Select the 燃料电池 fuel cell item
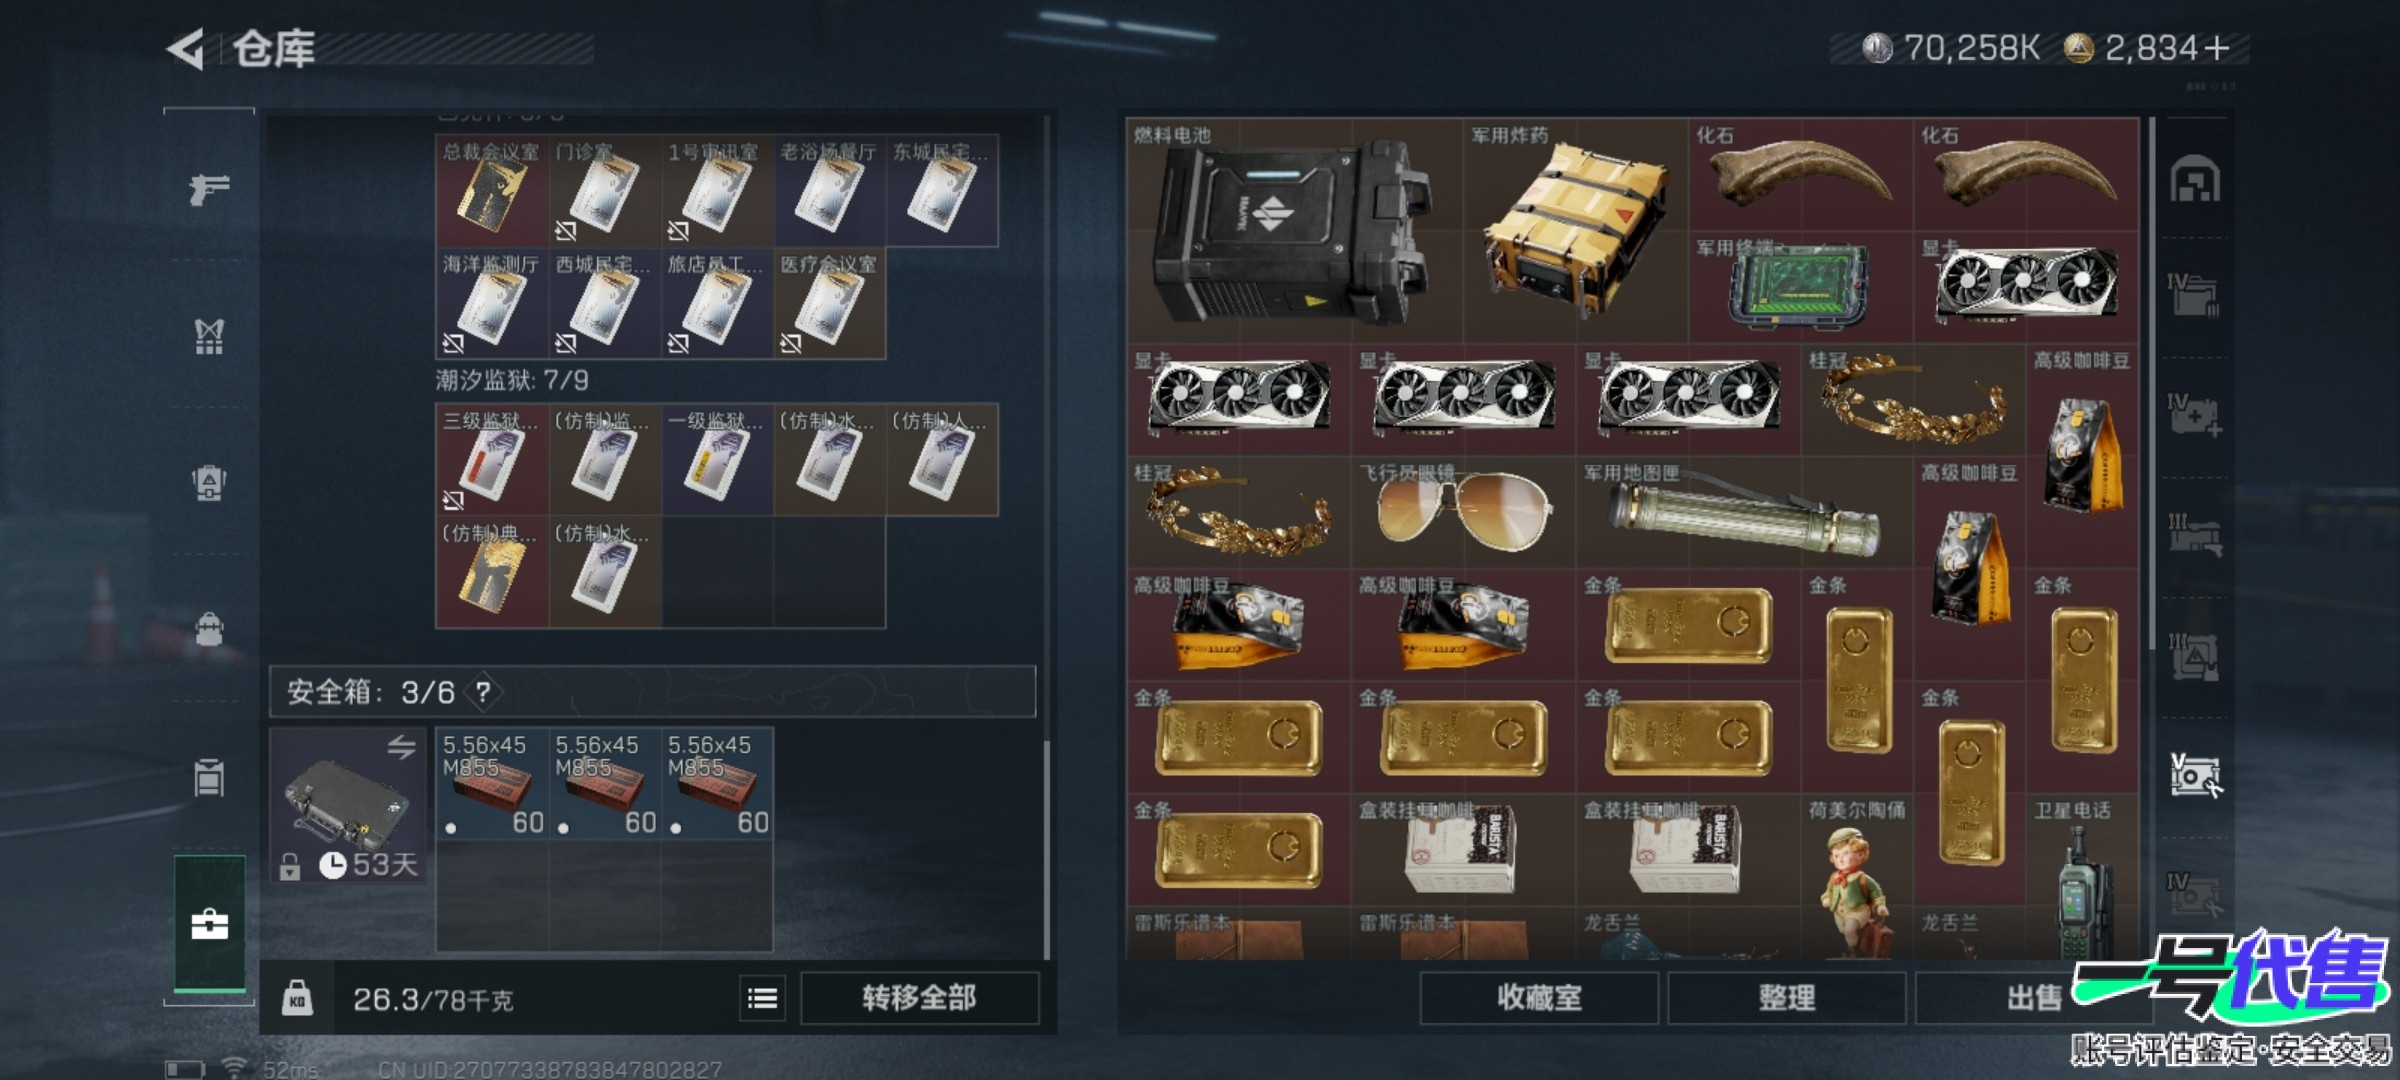 click(1295, 231)
